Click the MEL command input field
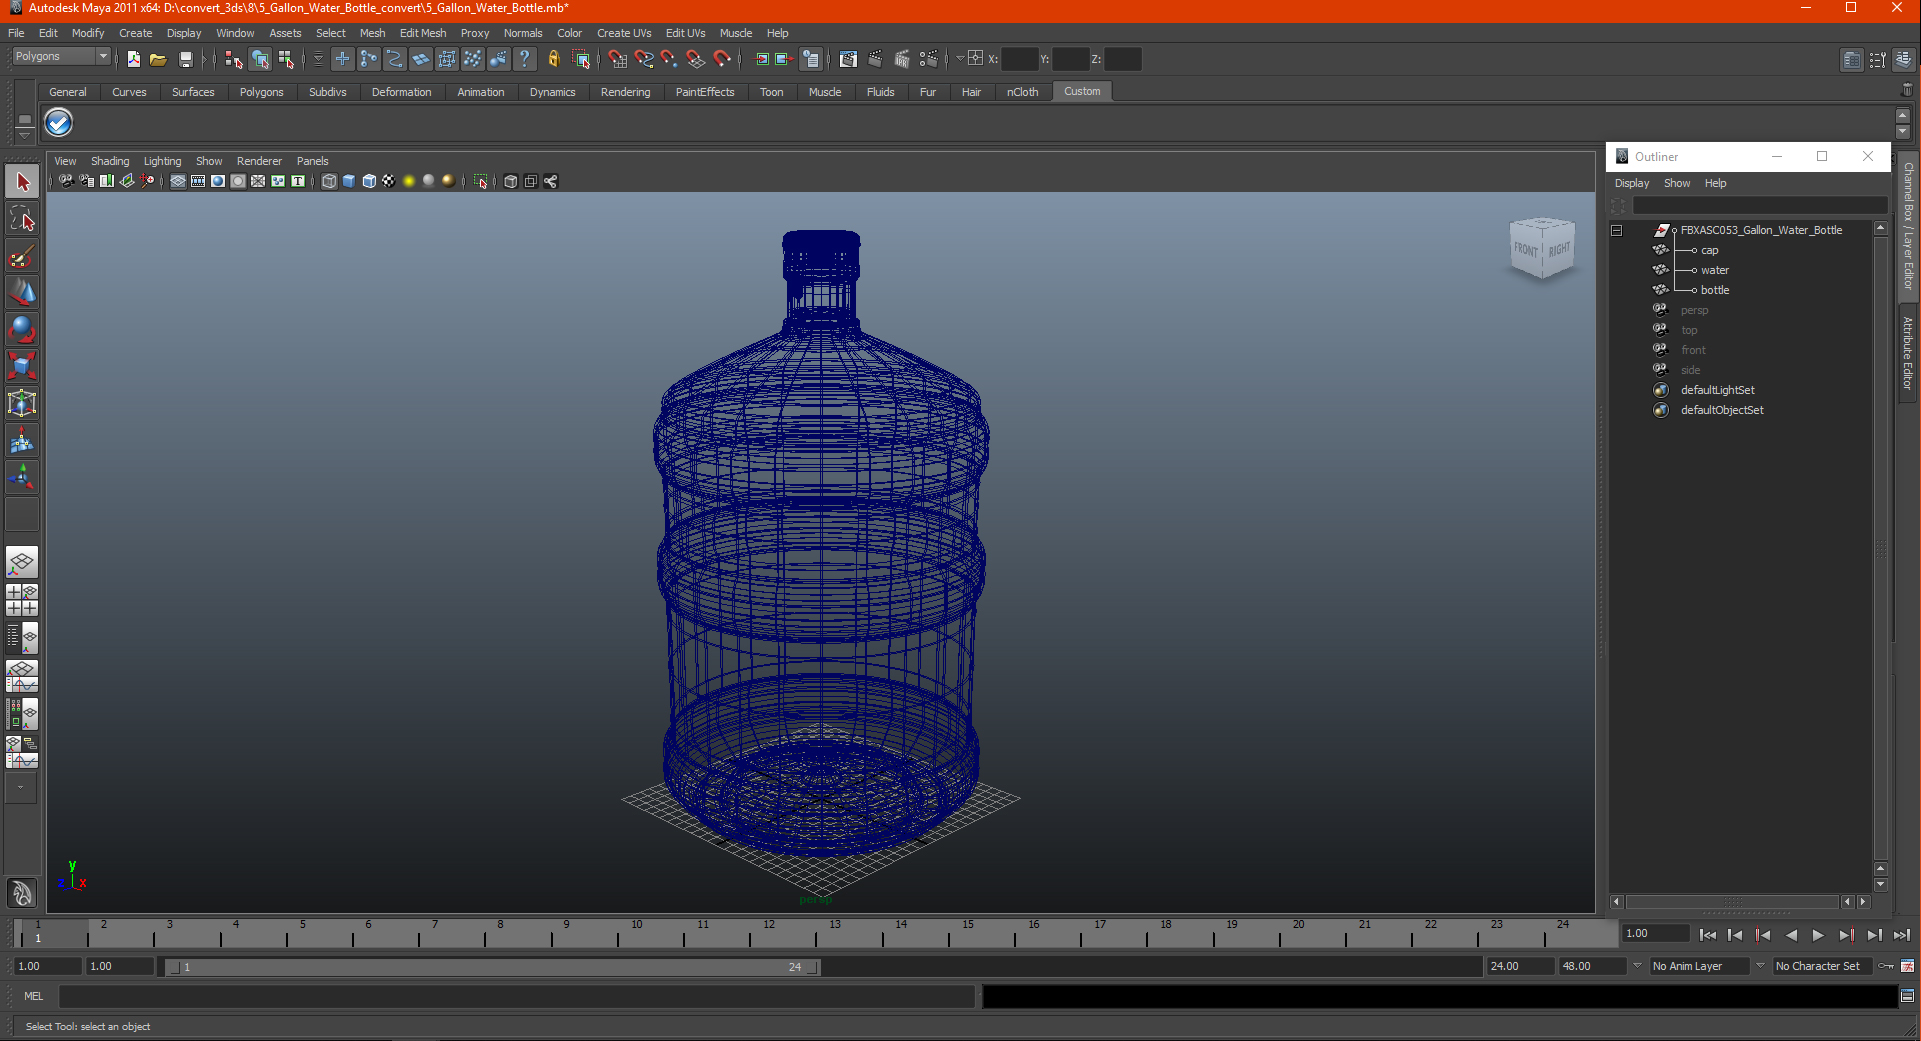Screen dimensions: 1921x1041 (x=516, y=996)
